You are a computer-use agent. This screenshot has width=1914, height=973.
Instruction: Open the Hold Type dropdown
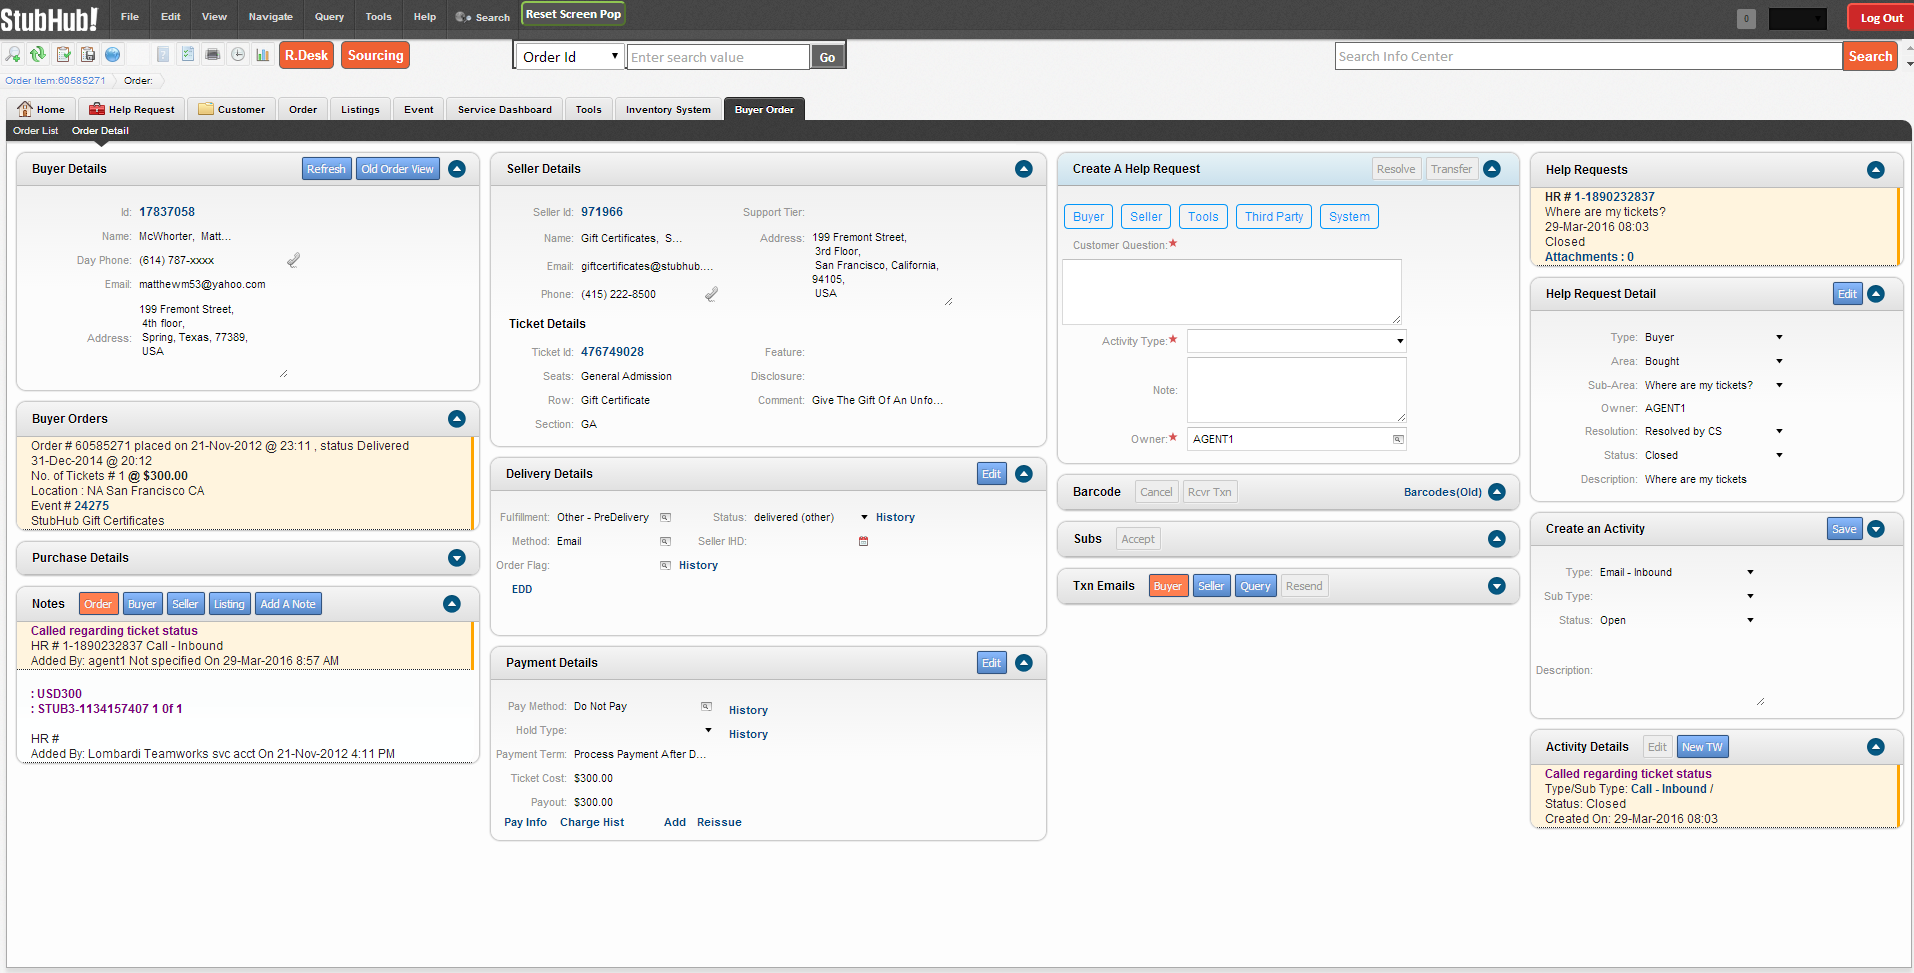pos(708,730)
